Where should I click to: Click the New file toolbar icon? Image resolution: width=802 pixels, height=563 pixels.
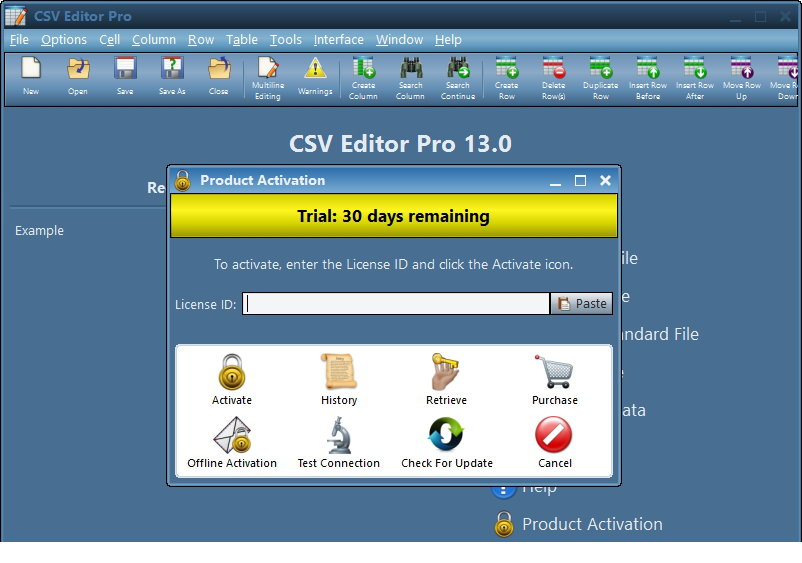[31, 76]
